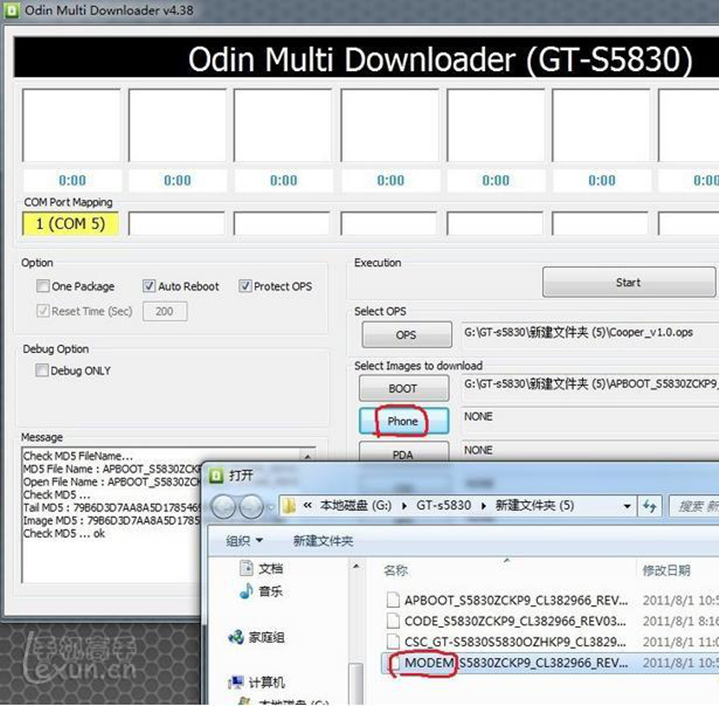Toggle the Auto Reboot checkbox

point(149,286)
